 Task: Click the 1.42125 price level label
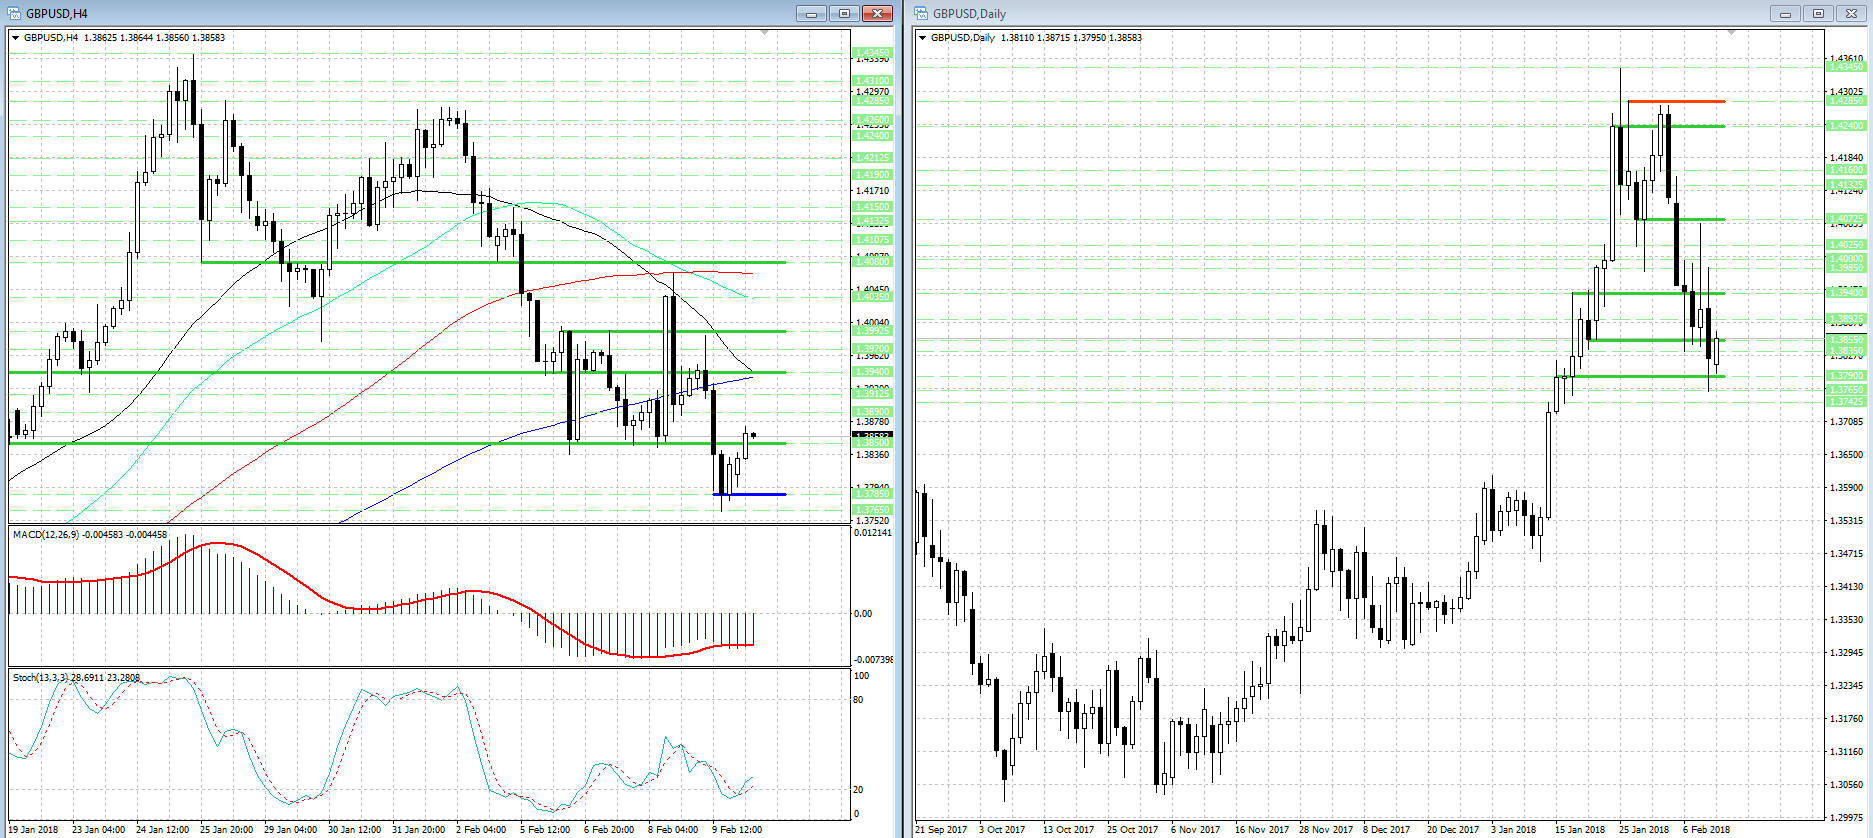click(872, 158)
